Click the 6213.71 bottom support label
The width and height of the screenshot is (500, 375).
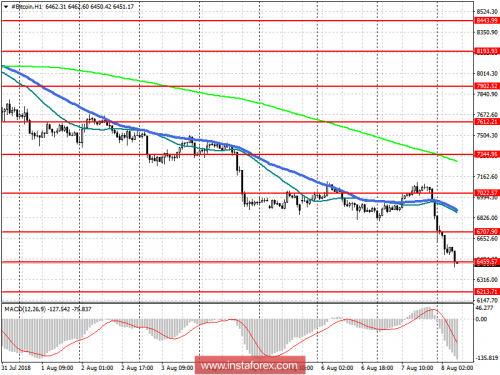tap(487, 292)
